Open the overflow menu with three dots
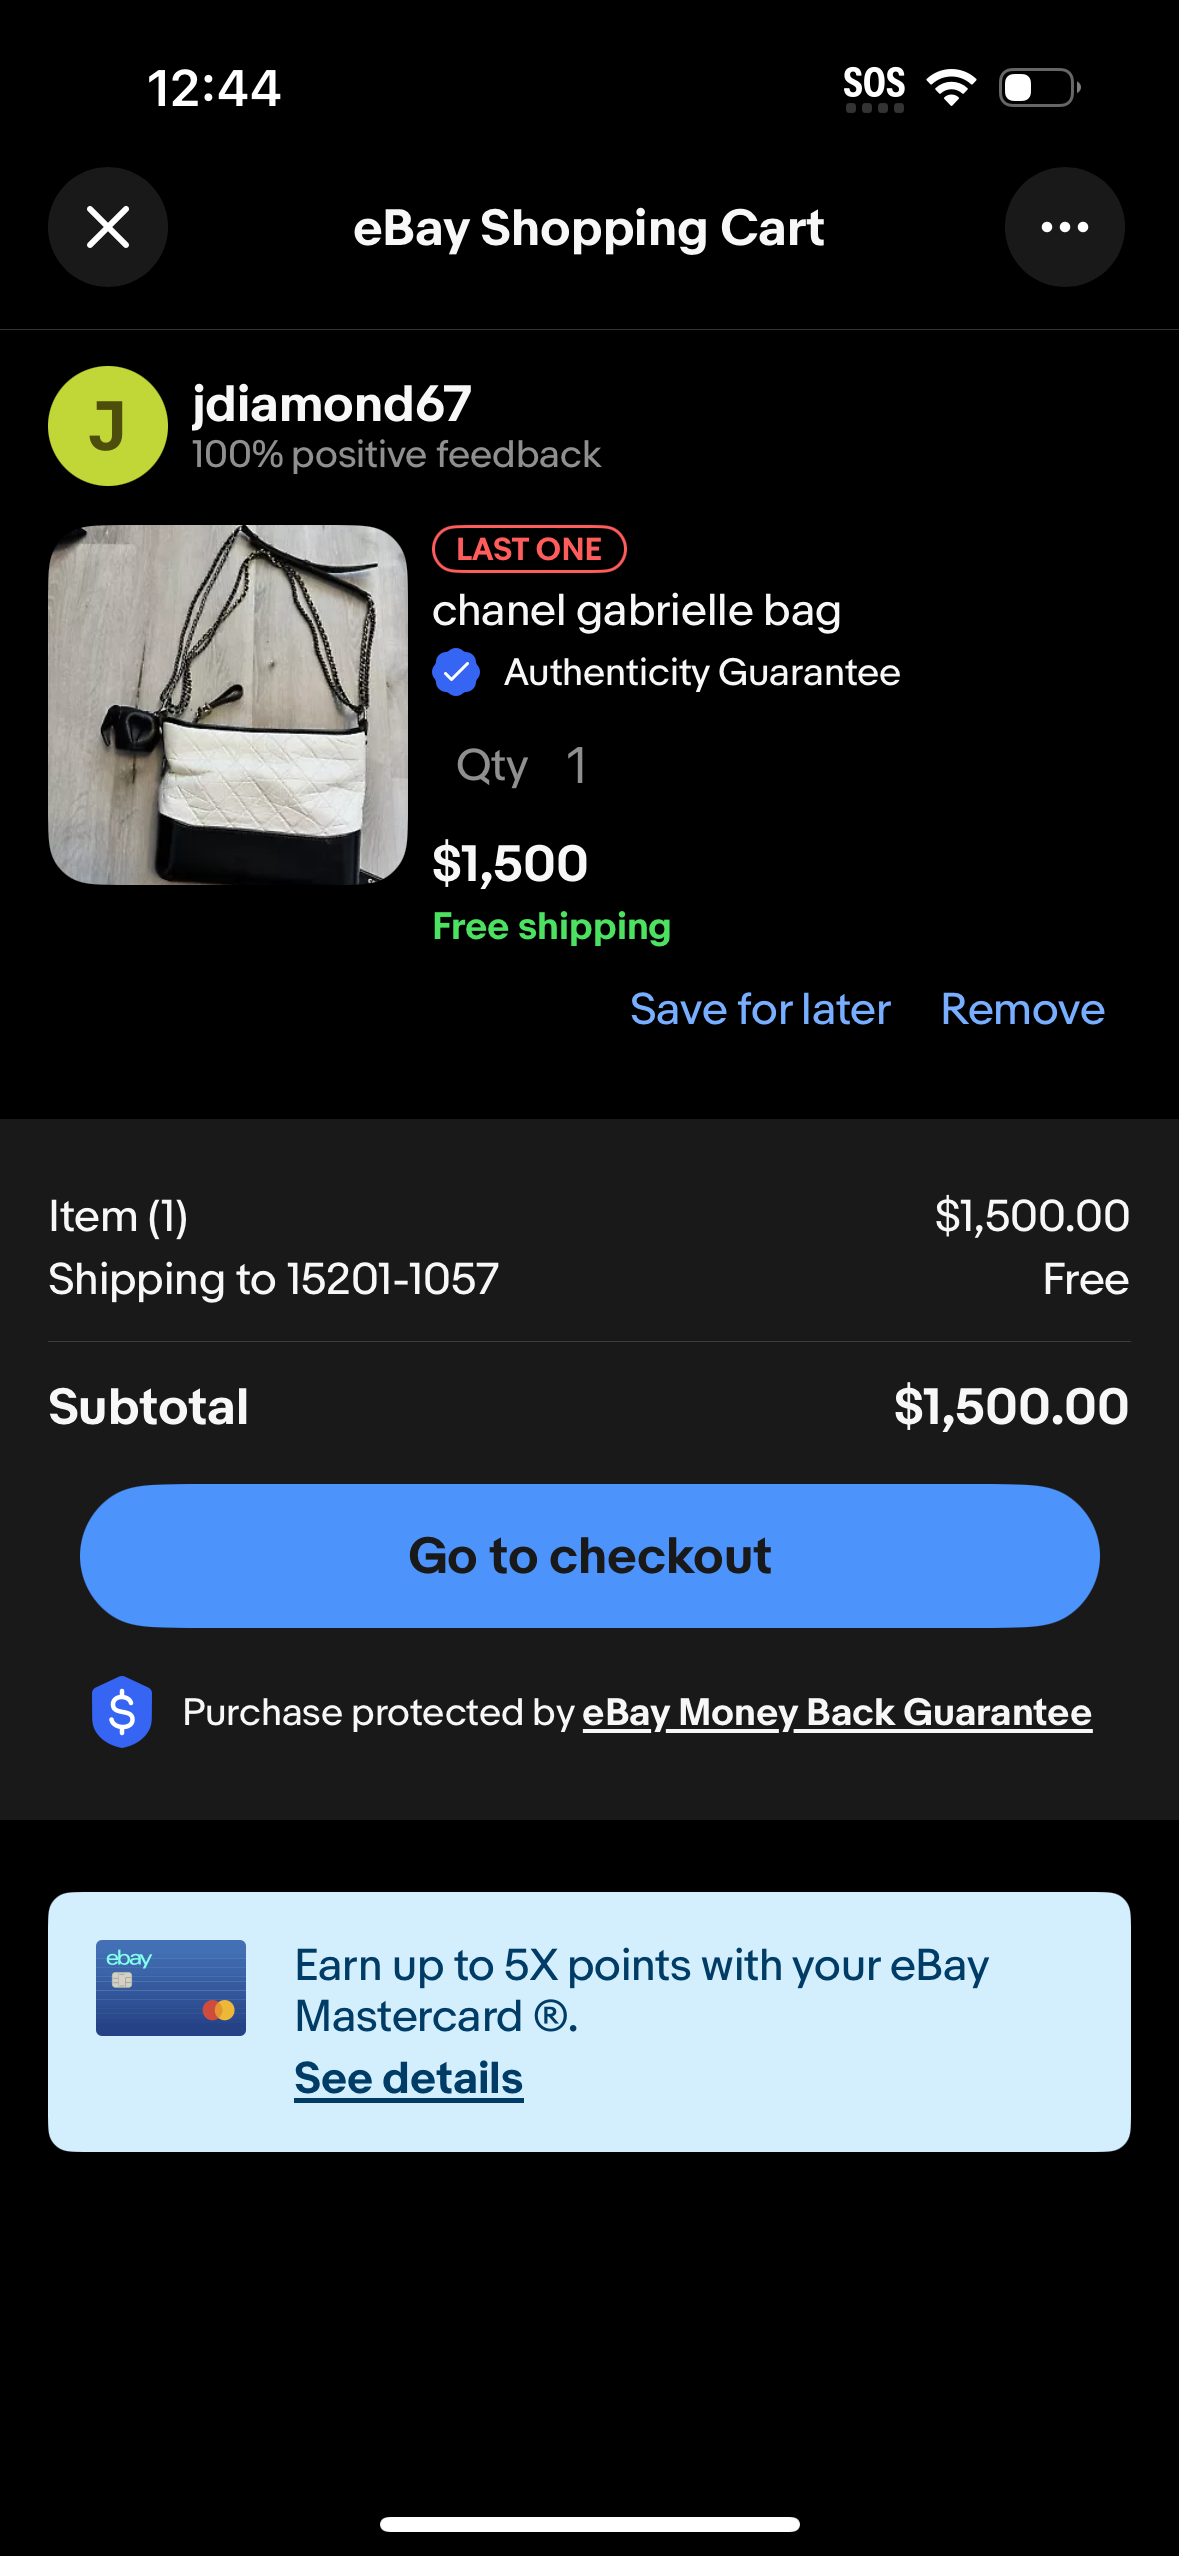Image resolution: width=1179 pixels, height=2556 pixels. (x=1064, y=227)
